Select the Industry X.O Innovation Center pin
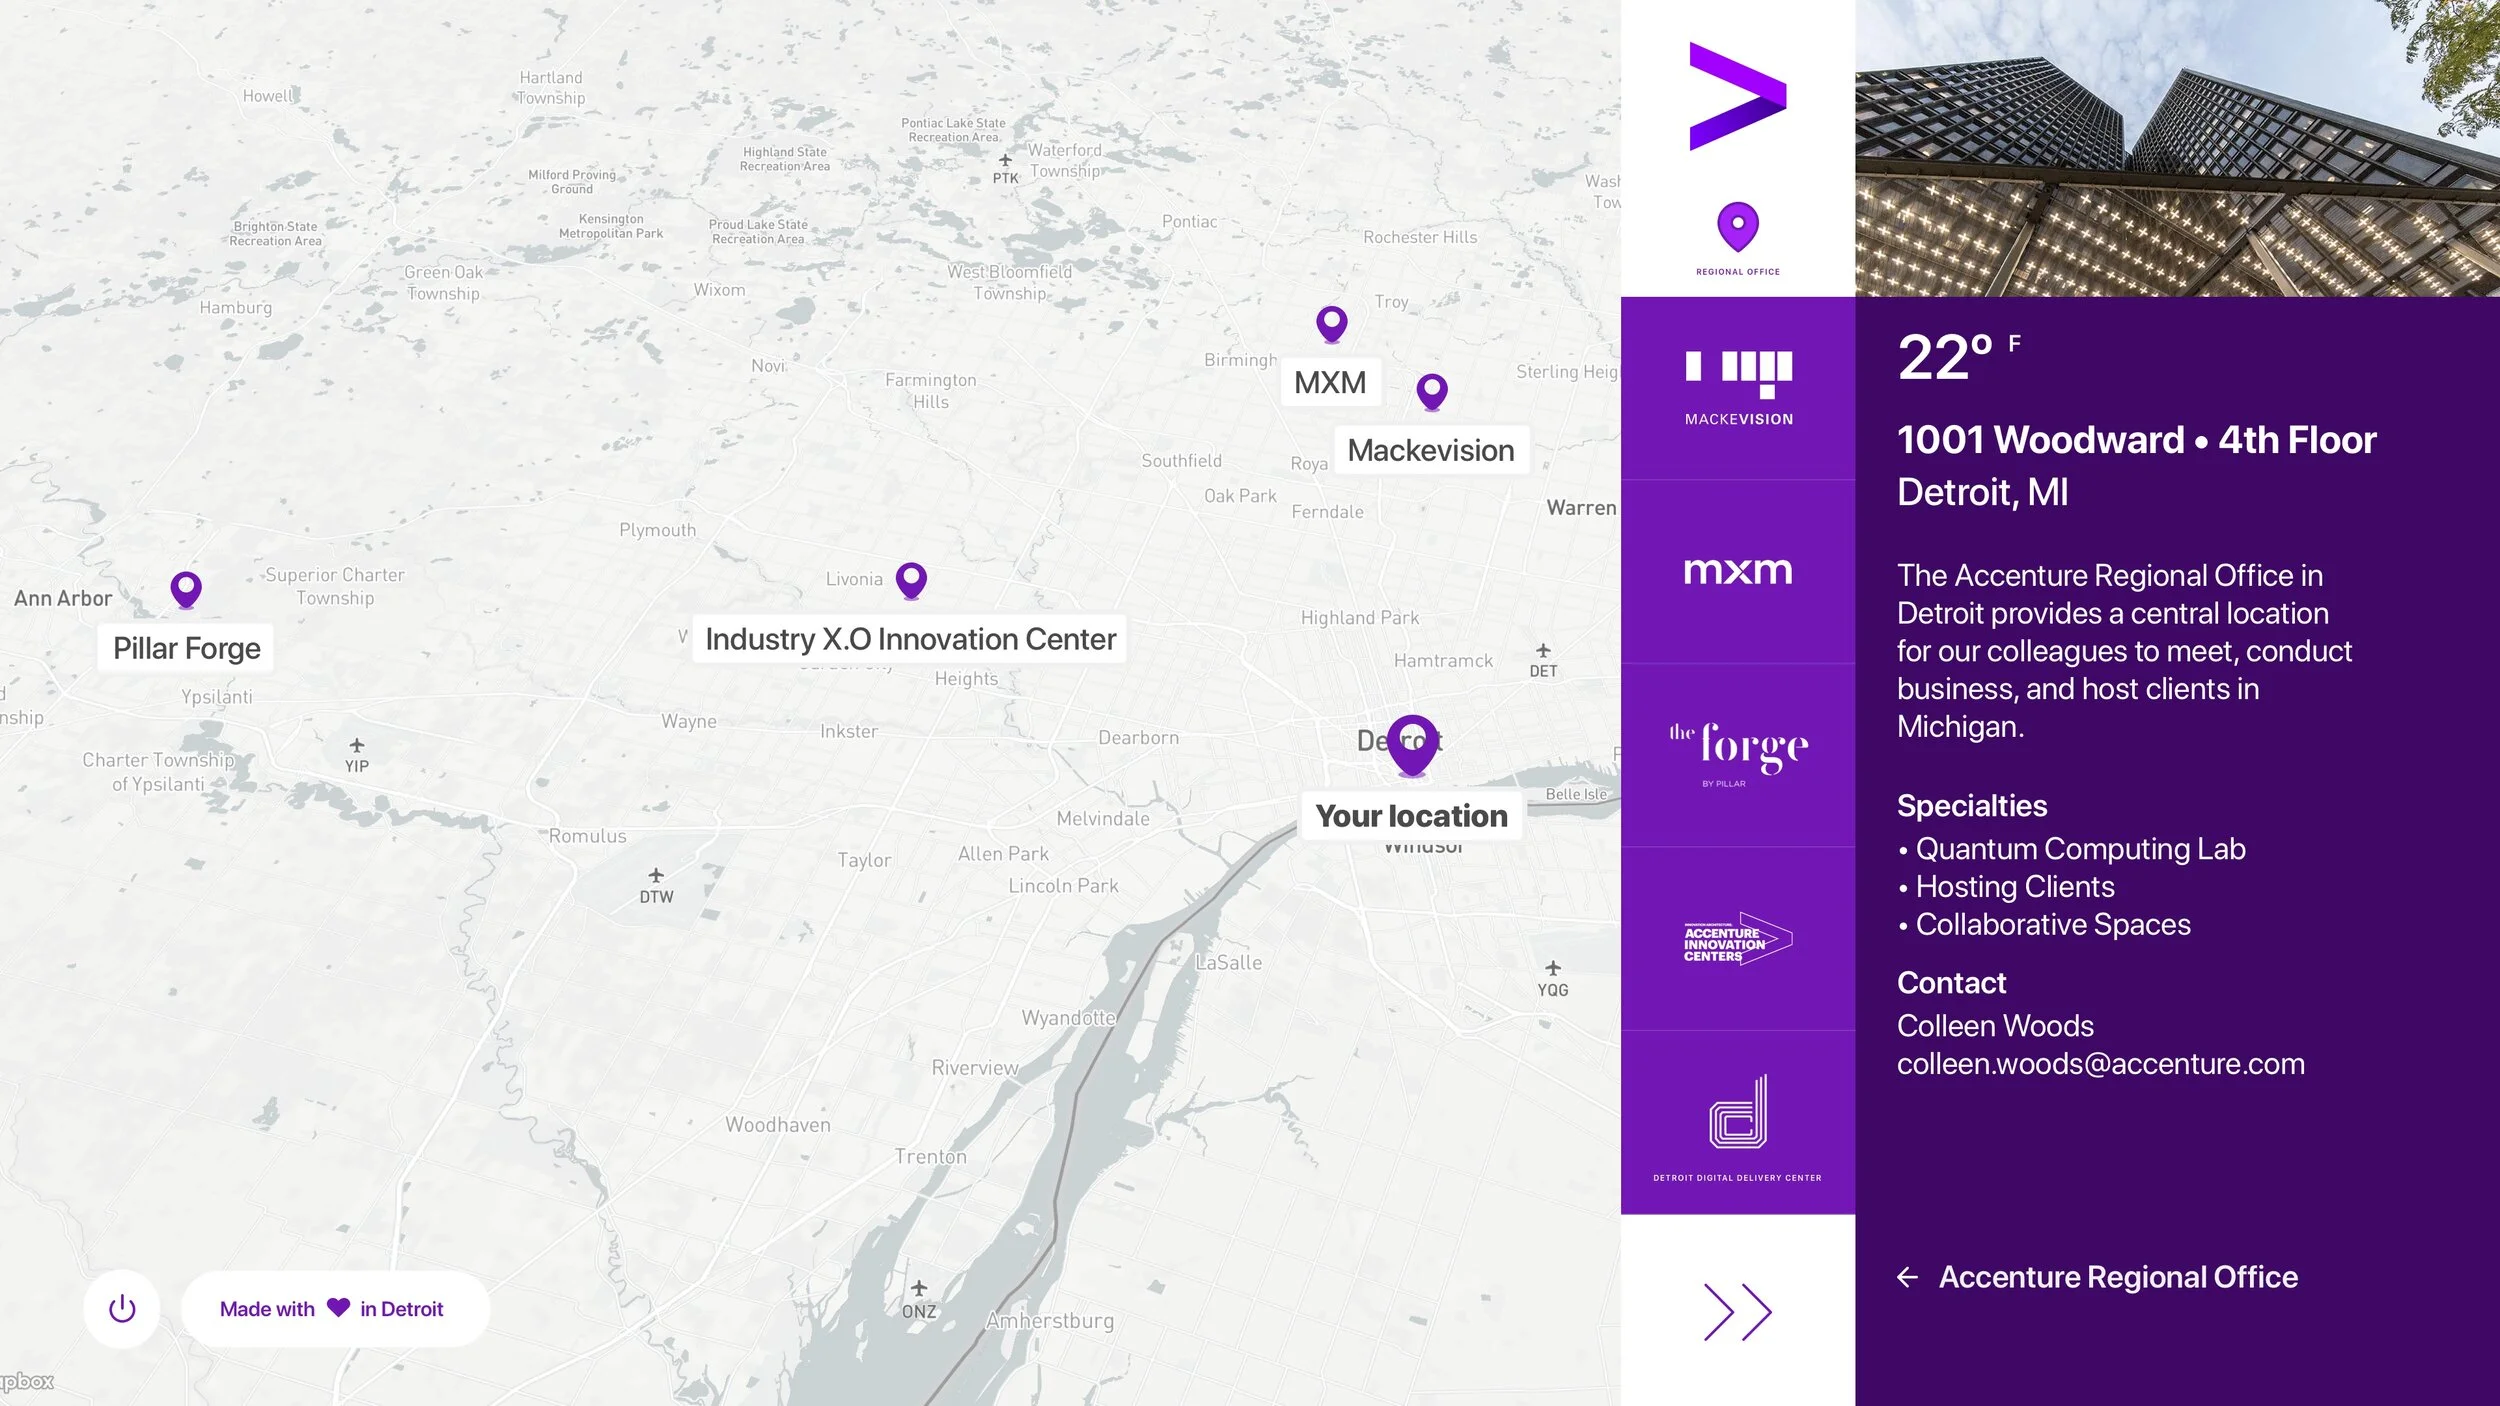This screenshot has width=2500, height=1406. click(911, 580)
